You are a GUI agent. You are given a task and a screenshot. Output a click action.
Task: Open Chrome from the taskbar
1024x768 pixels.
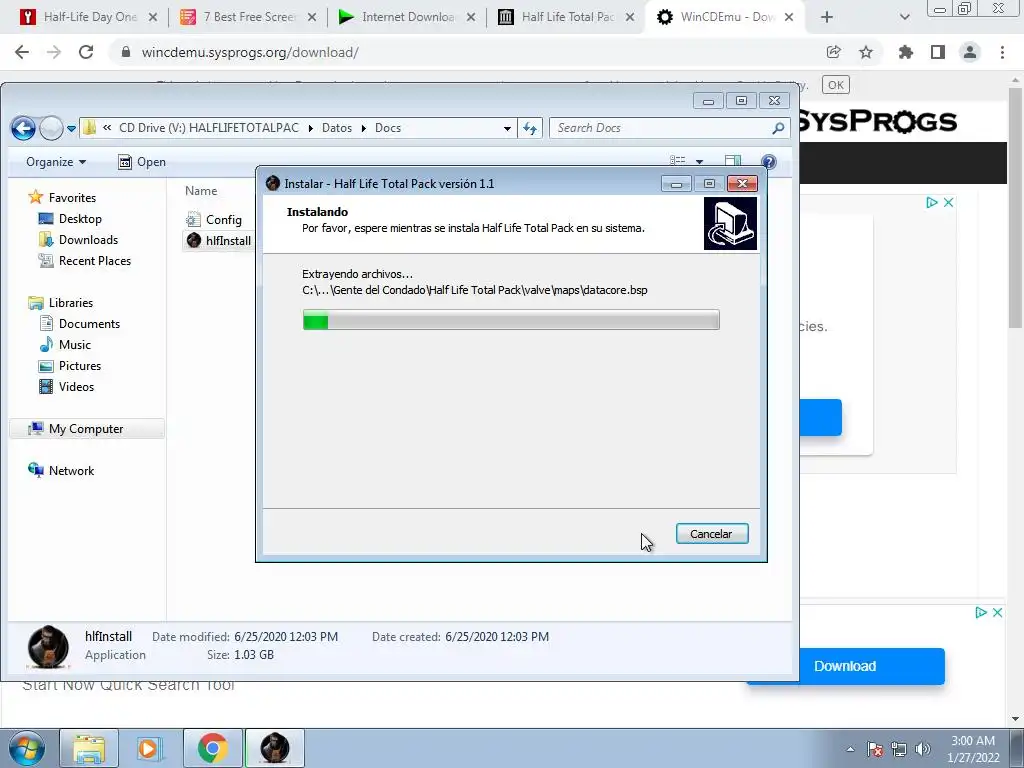pyautogui.click(x=212, y=748)
